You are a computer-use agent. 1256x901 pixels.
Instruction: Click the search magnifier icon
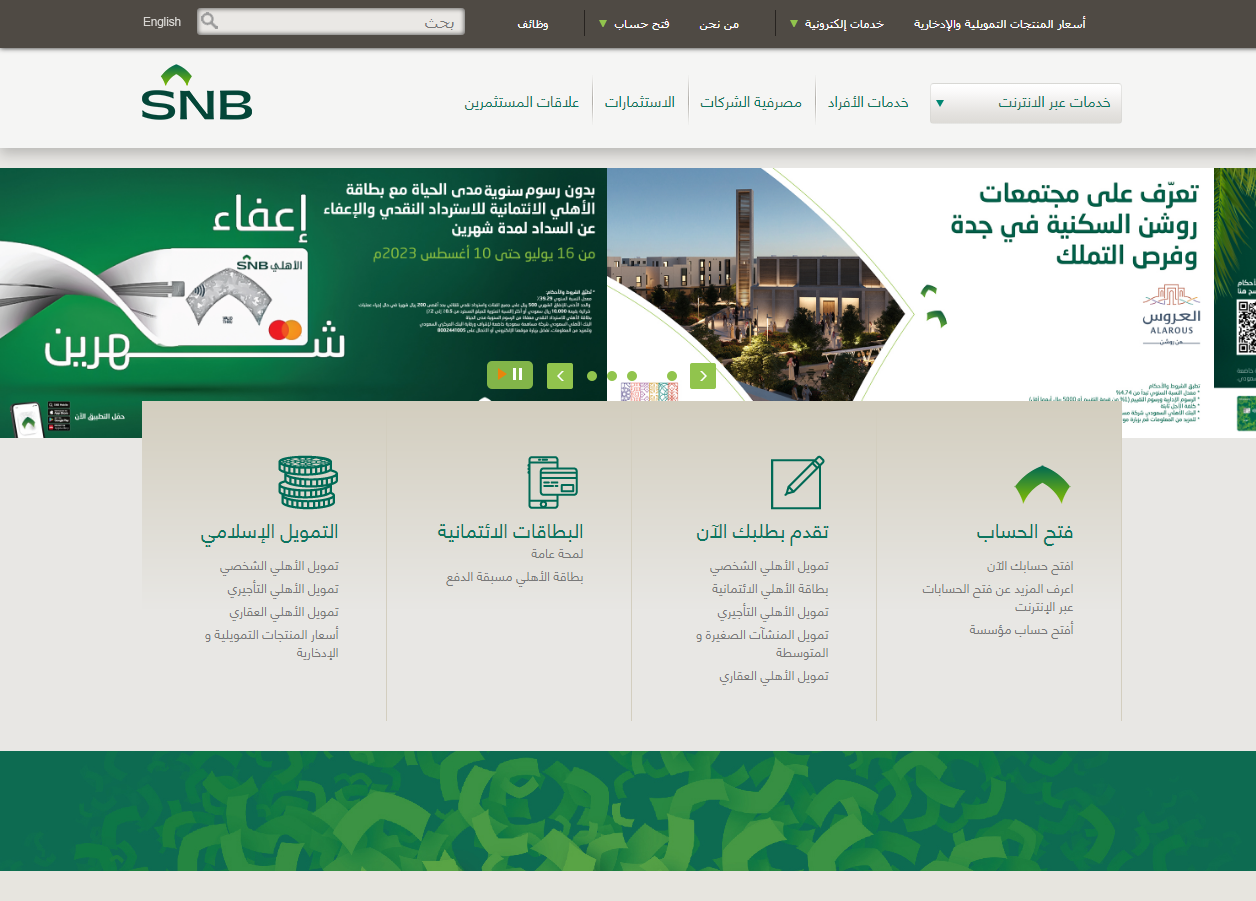click(210, 21)
